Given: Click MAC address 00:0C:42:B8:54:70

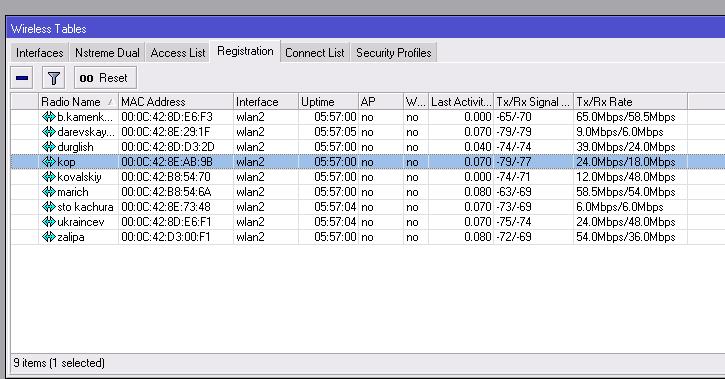Looking at the screenshot, I should pyautogui.click(x=166, y=177).
